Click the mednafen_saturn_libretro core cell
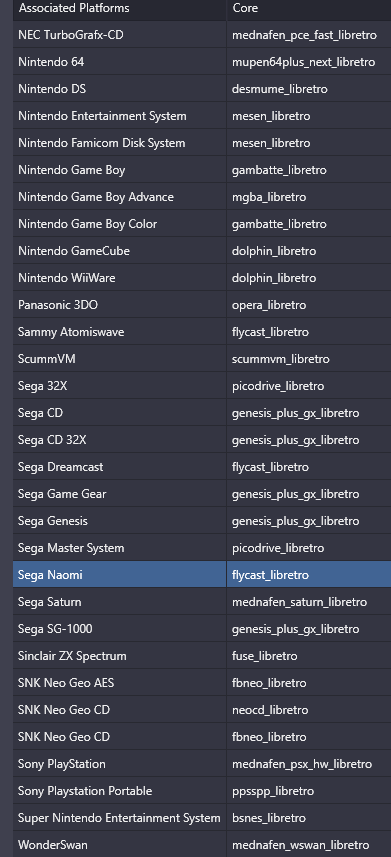This screenshot has width=391, height=857. click(309, 602)
